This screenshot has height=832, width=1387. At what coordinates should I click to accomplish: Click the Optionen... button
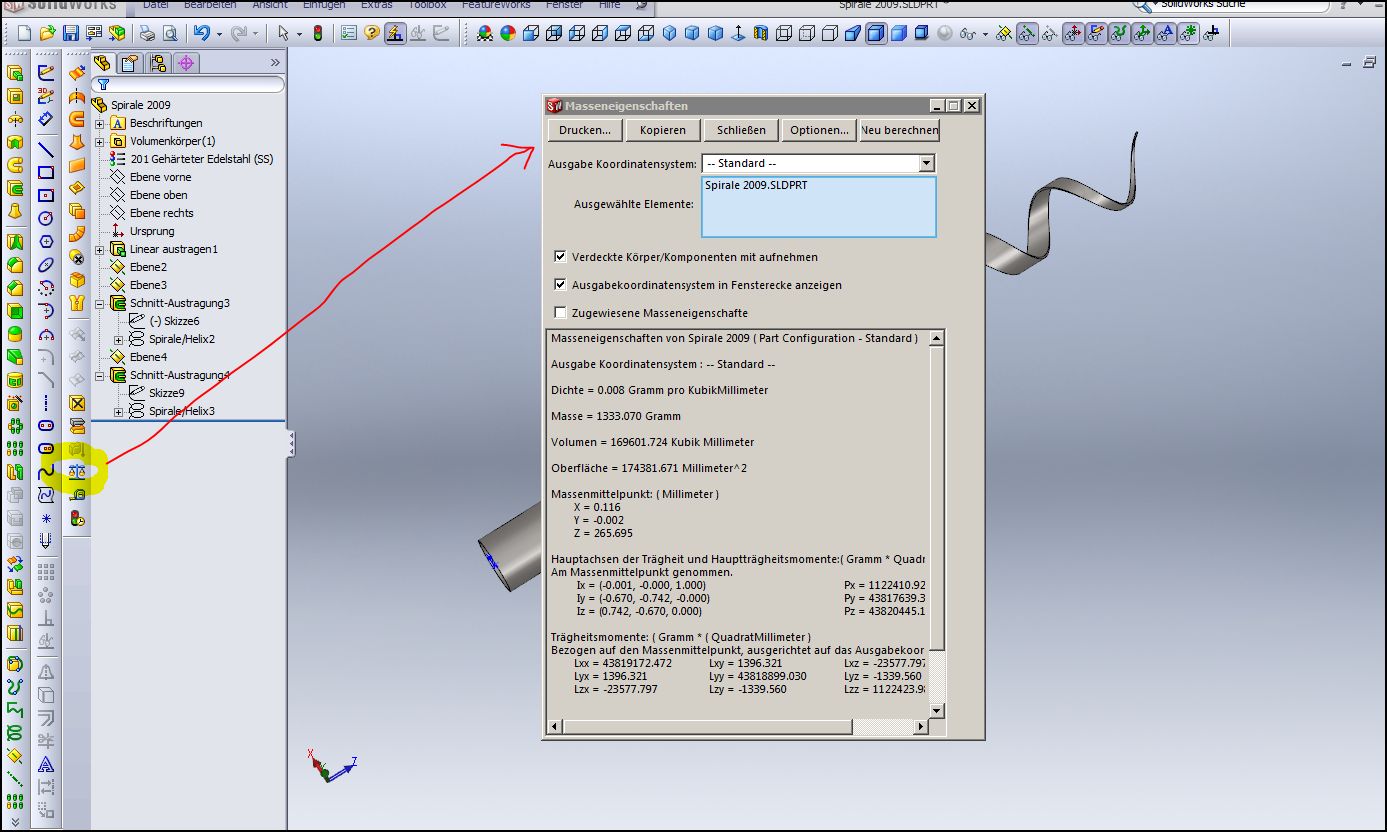point(819,130)
